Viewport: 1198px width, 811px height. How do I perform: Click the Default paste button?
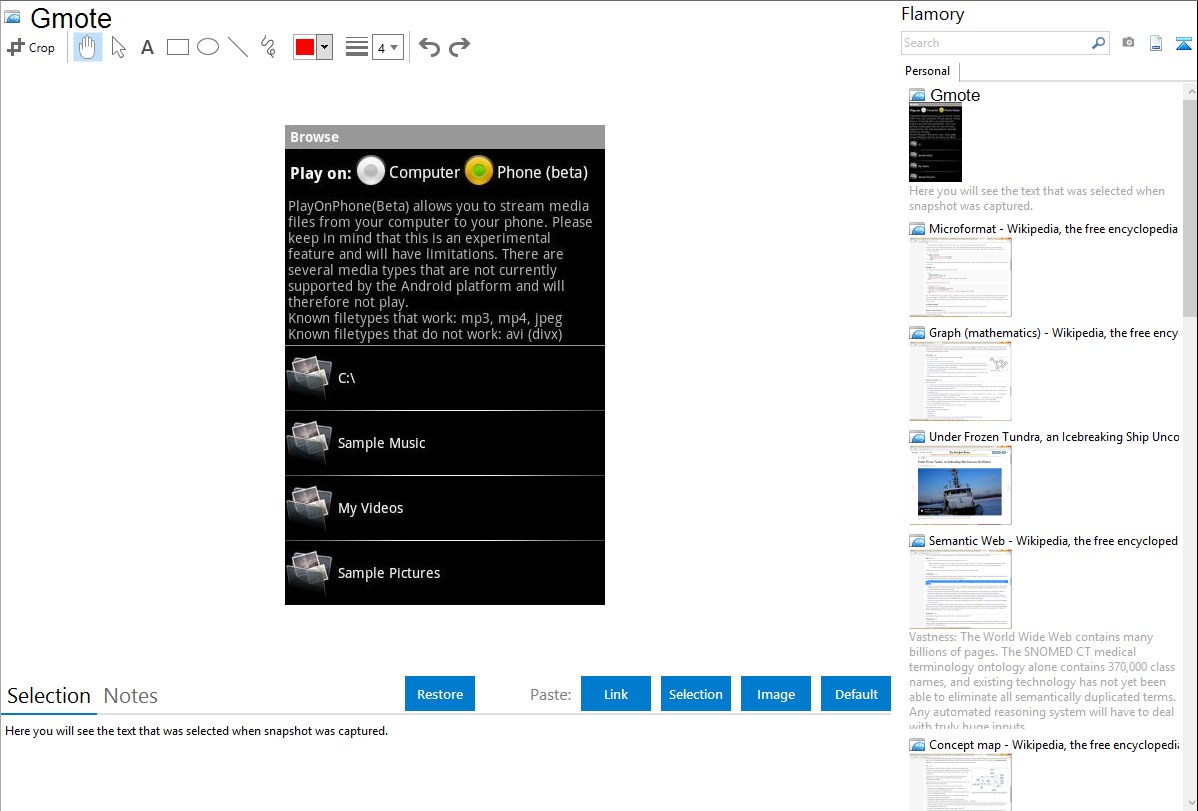tap(856, 694)
